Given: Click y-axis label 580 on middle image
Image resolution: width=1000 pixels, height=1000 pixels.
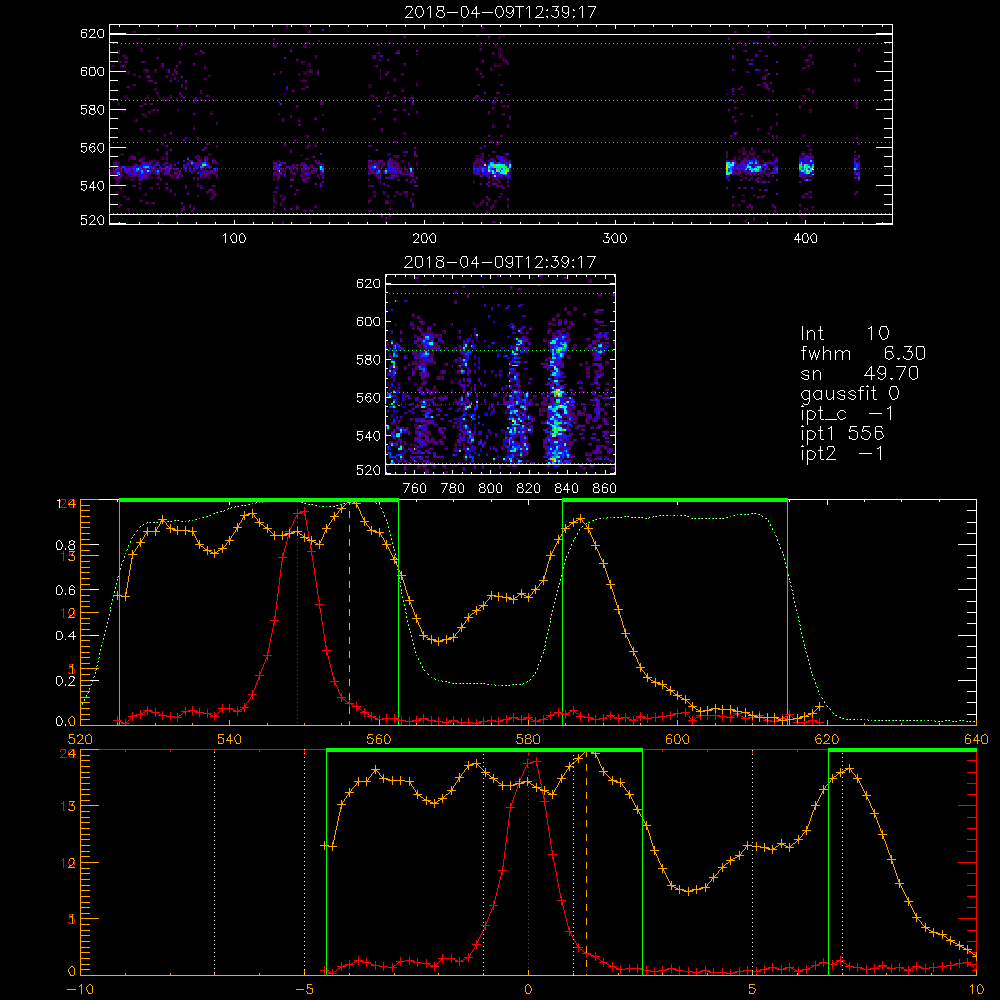Looking at the screenshot, I should click(368, 360).
